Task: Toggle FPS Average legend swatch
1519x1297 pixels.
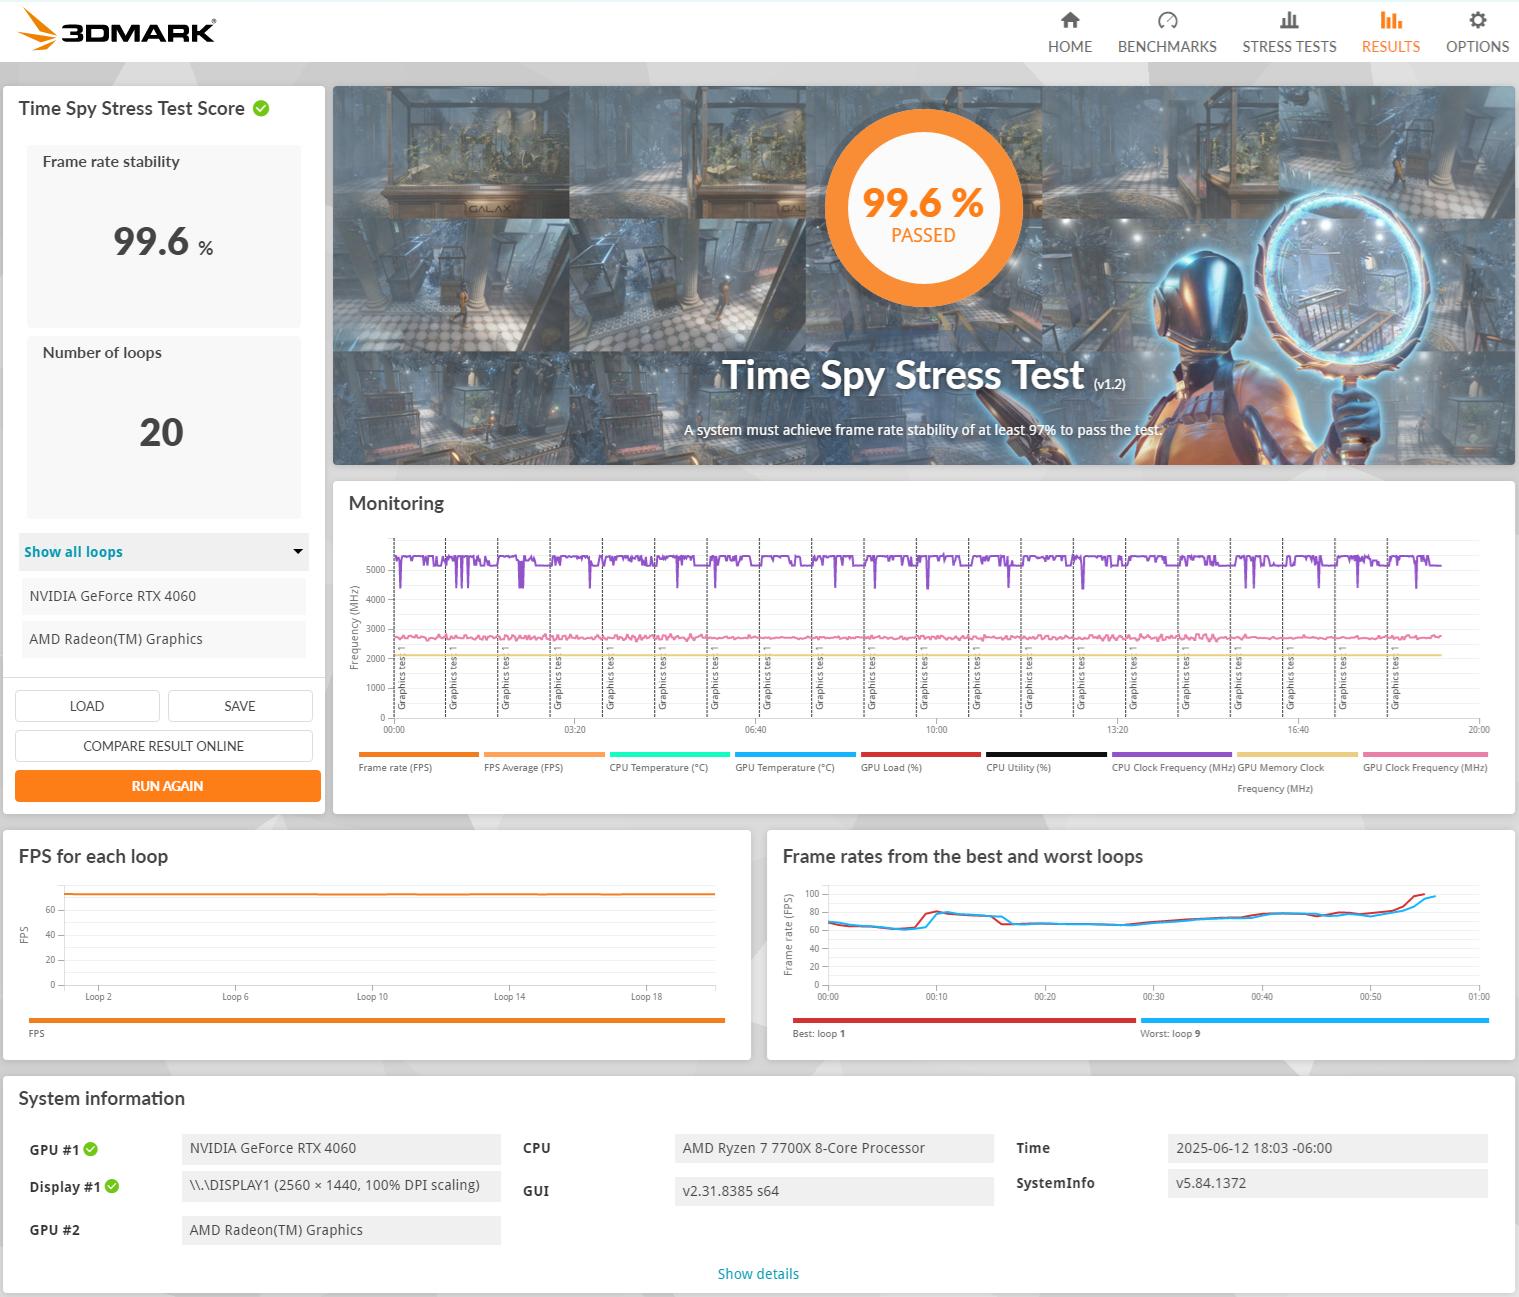Action: 544,755
